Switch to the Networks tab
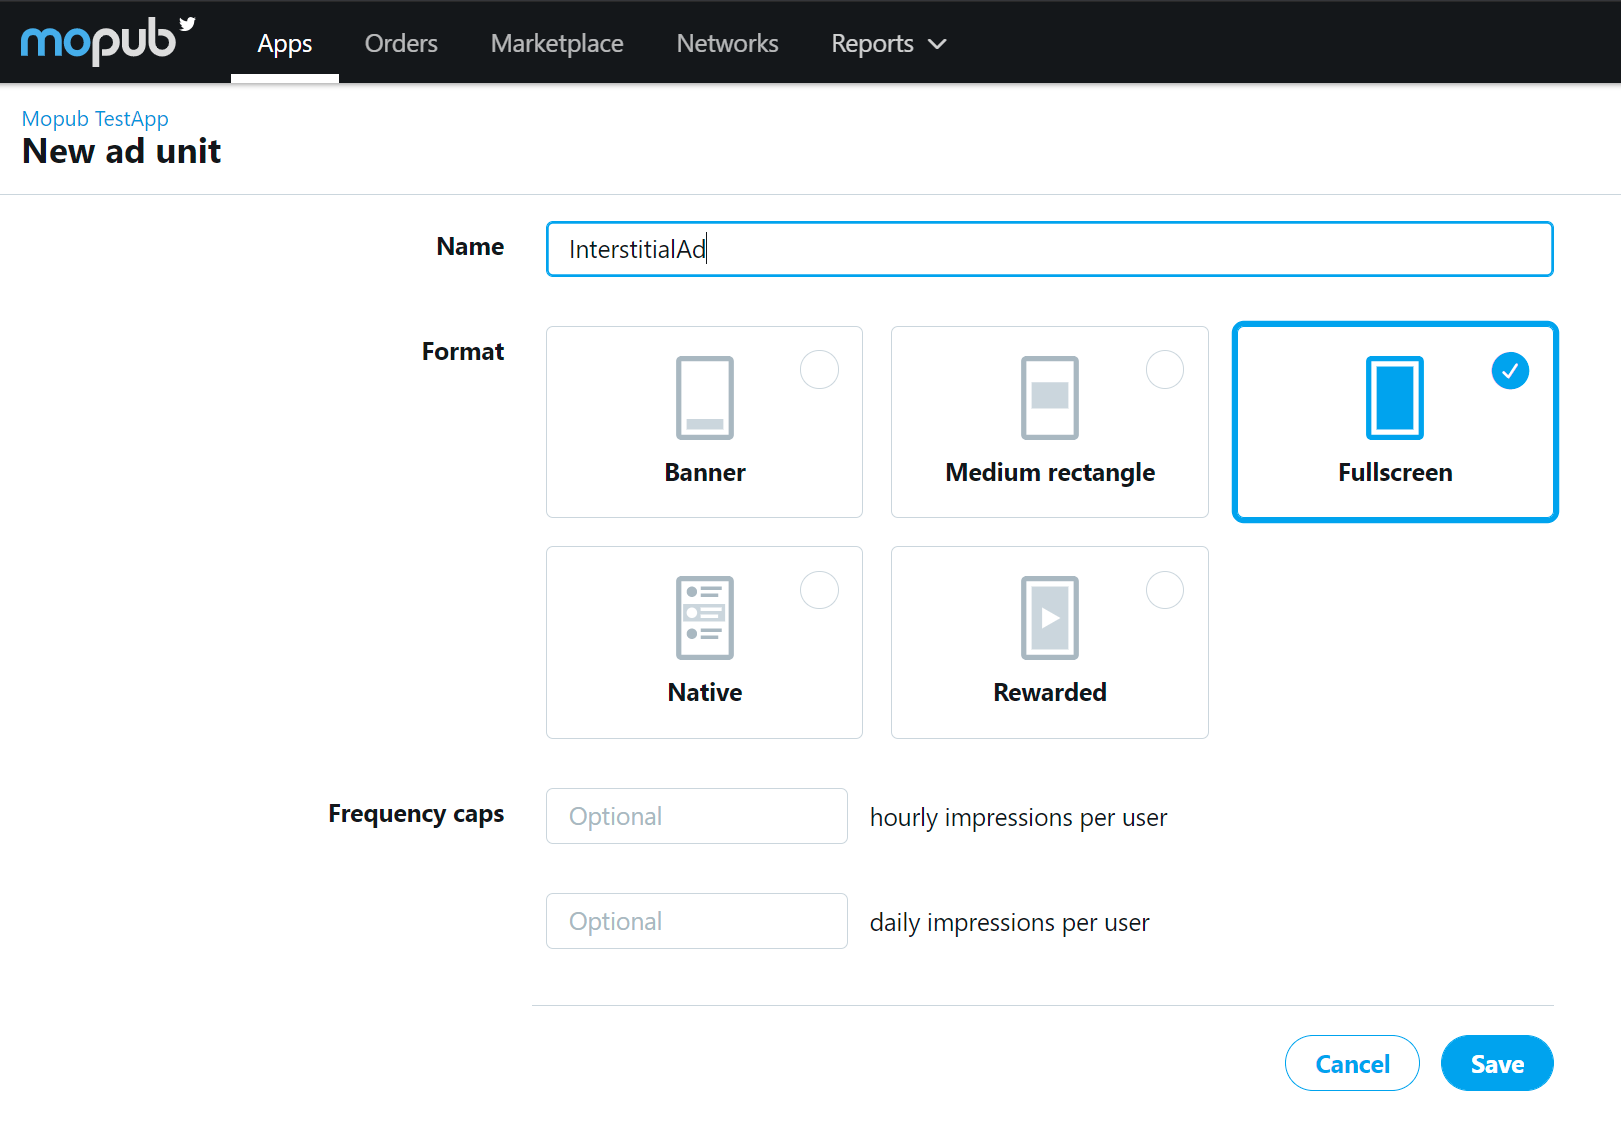1621x1135 pixels. coord(727,43)
